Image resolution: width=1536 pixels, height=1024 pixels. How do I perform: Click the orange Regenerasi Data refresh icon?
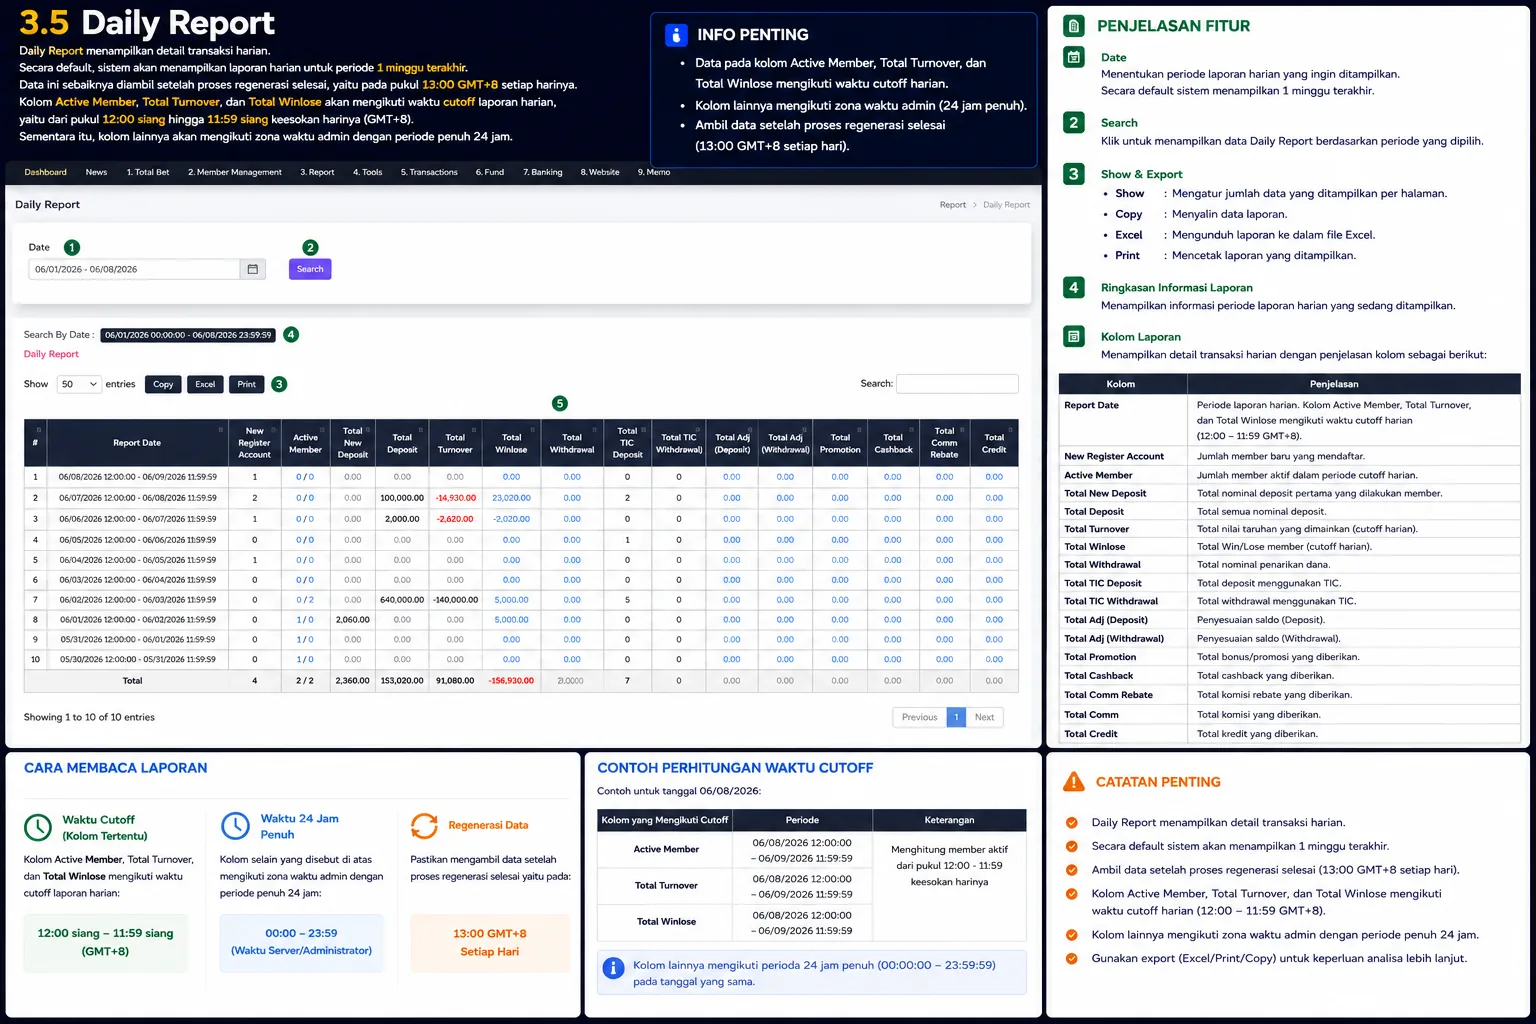coord(425,826)
